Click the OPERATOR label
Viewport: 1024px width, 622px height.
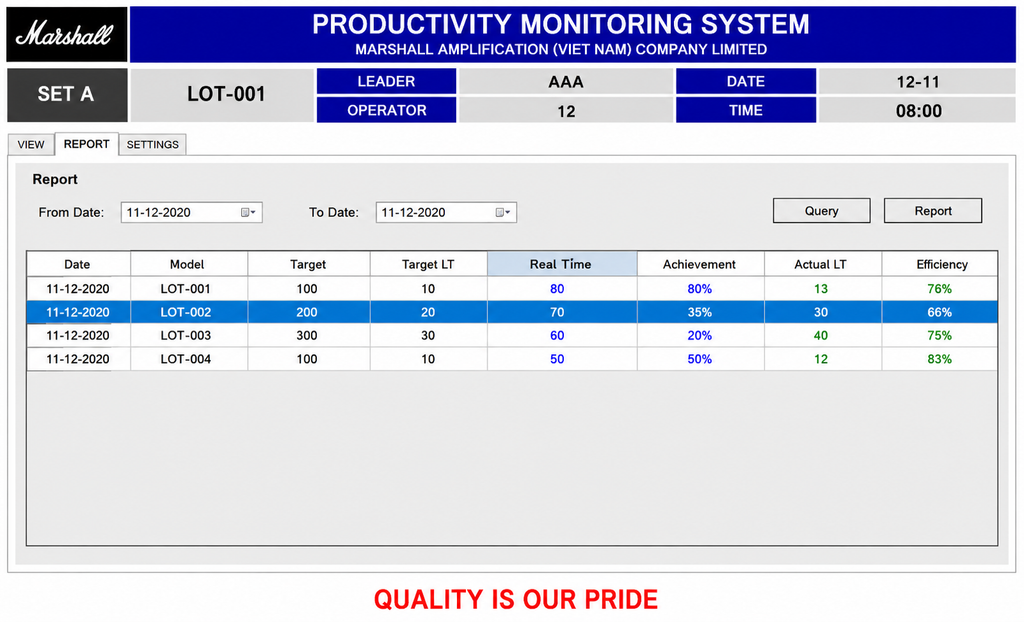click(x=386, y=110)
